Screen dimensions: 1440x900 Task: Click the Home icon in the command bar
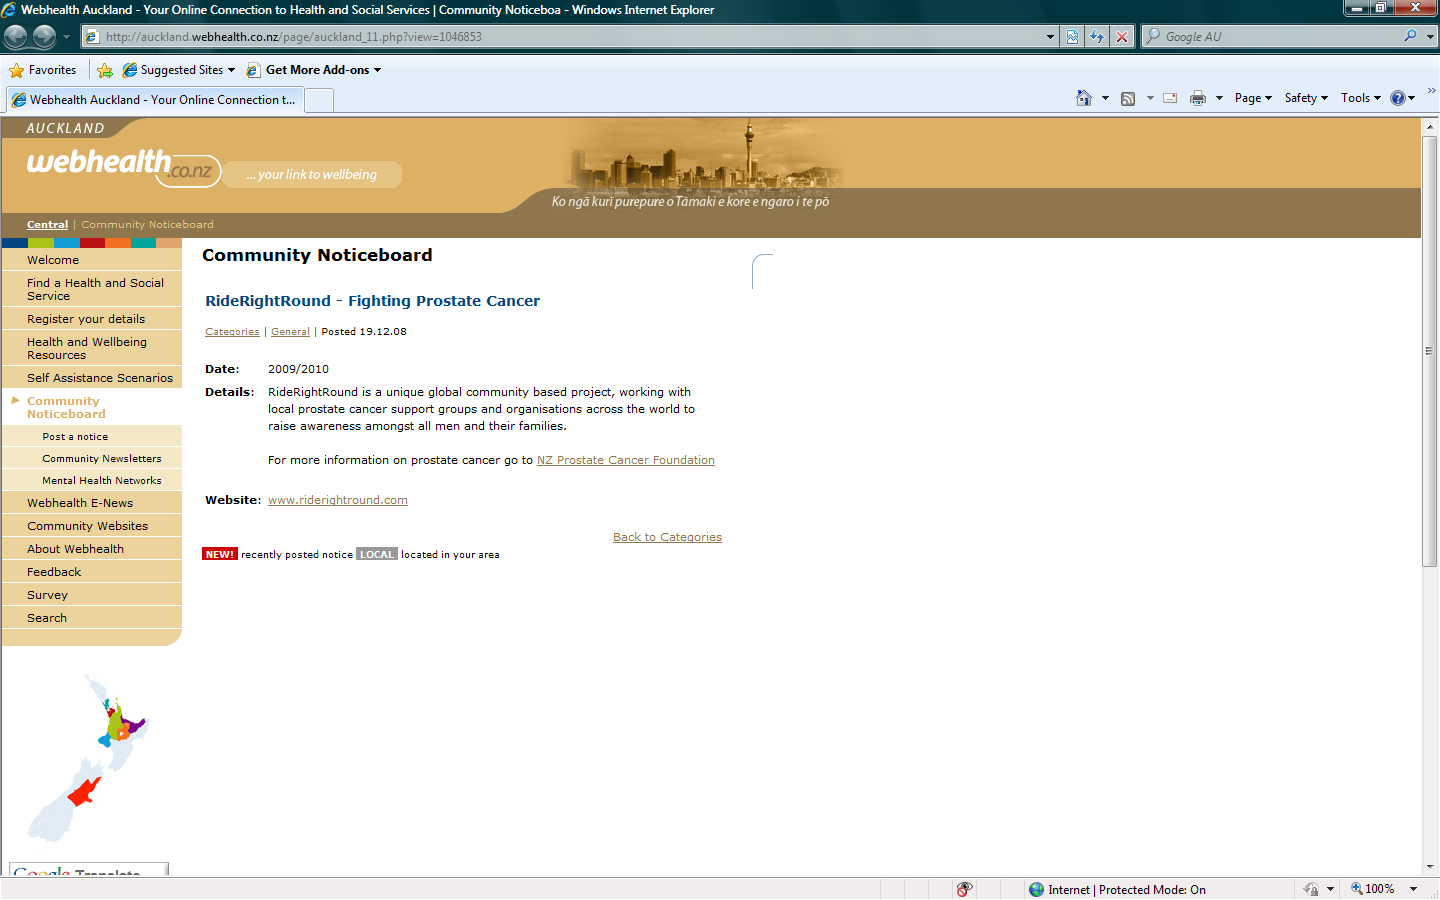(1084, 98)
